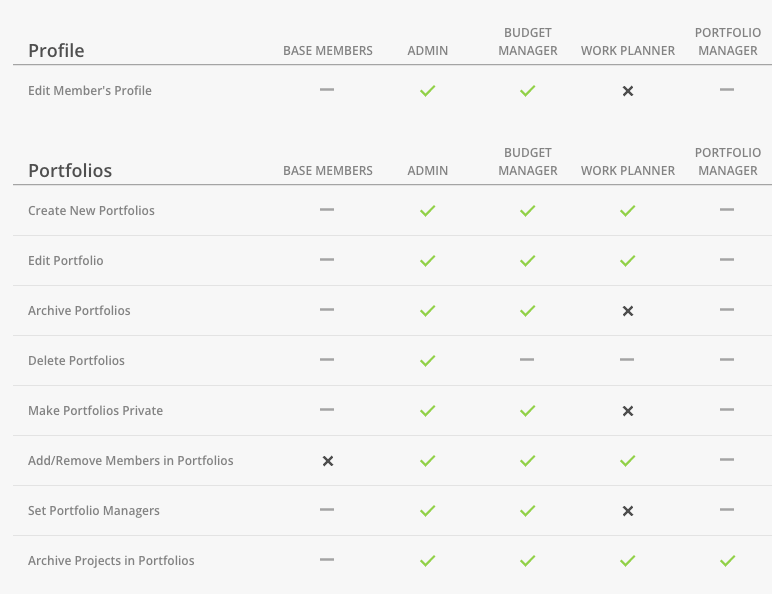Select the Portfolios section heading
The image size is (772, 594).
point(70,170)
